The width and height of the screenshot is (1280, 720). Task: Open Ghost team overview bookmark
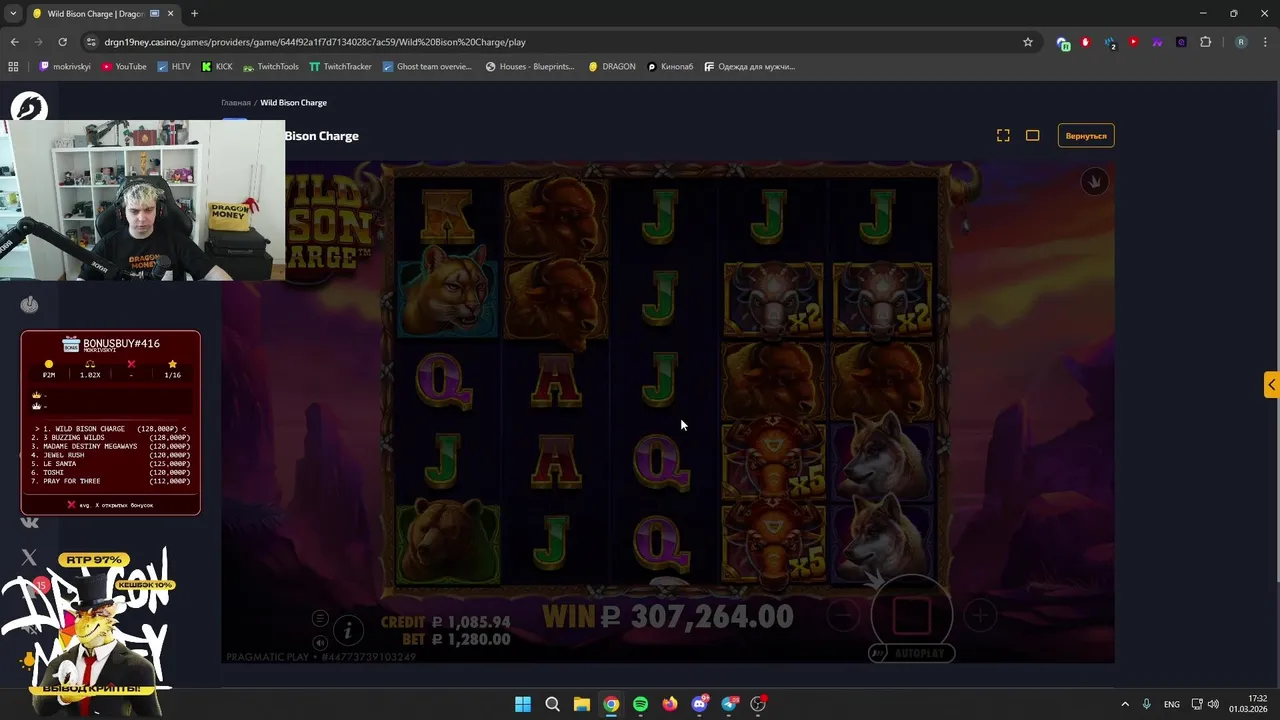click(427, 67)
